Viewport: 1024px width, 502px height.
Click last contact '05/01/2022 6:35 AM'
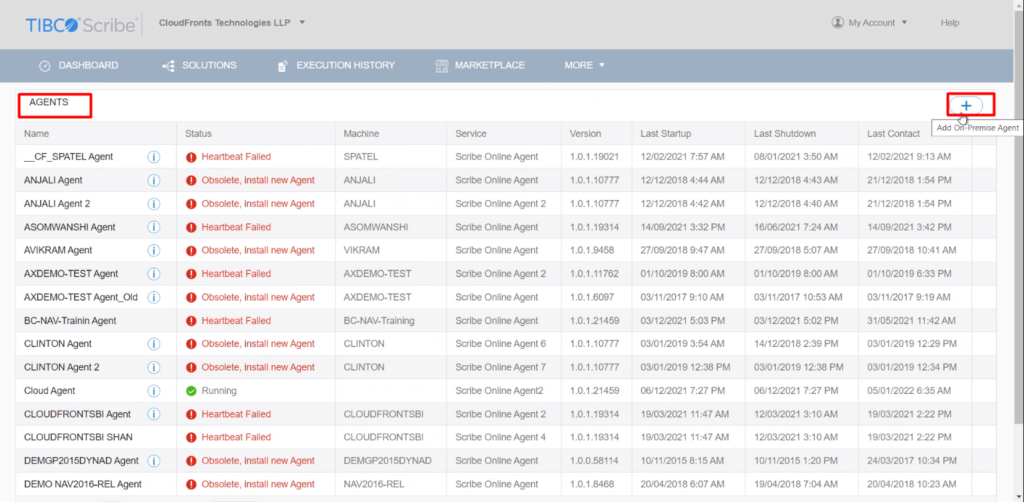pos(909,391)
